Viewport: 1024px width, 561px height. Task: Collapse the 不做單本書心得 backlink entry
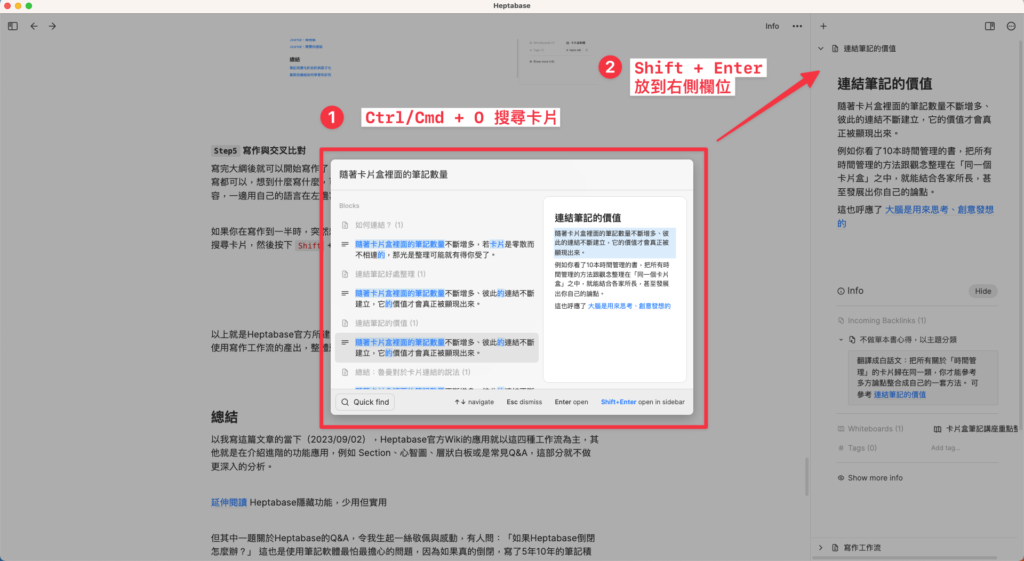point(841,340)
